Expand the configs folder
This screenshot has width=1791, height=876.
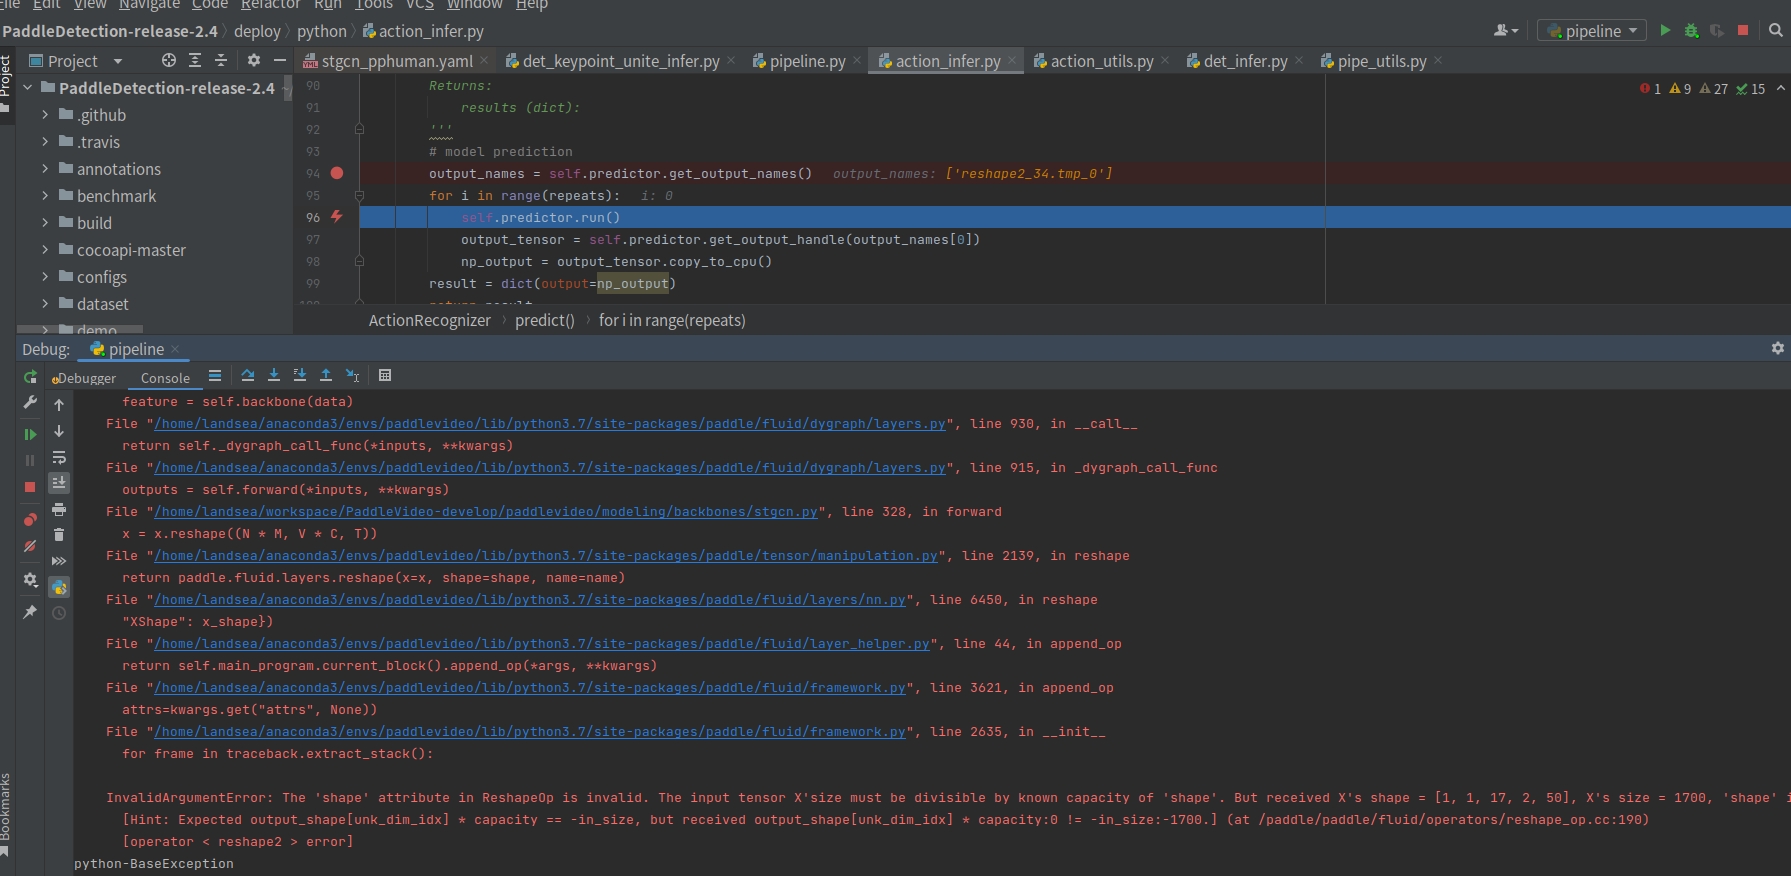[45, 277]
